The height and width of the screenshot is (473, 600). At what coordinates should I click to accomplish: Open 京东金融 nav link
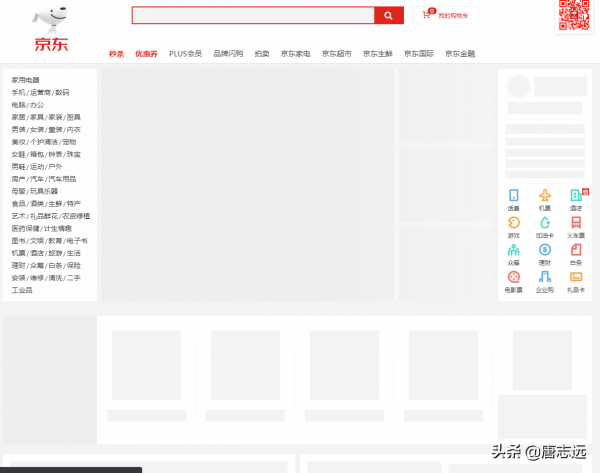coord(460,54)
